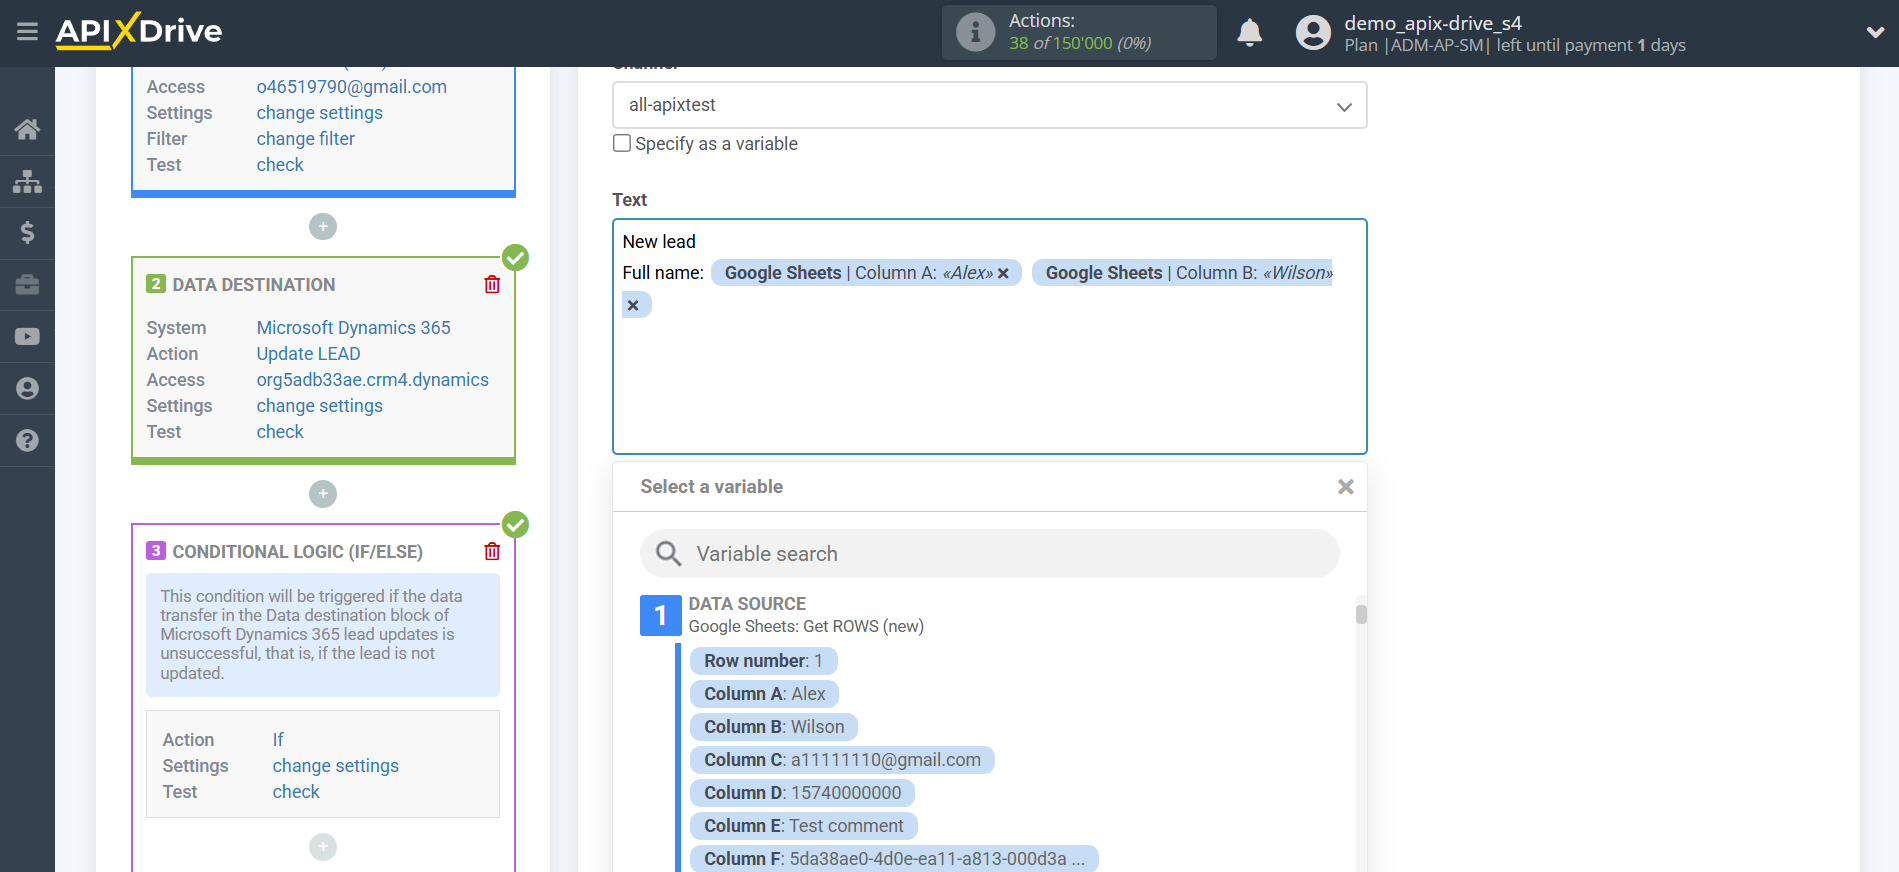Click change settings in Conditional Logic block
The height and width of the screenshot is (872, 1899).
pos(335,766)
